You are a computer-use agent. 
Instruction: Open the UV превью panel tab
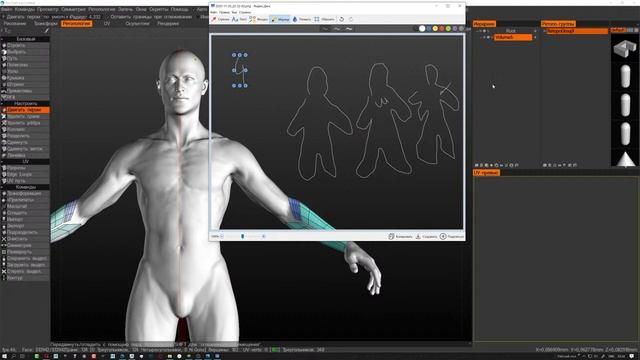[486, 173]
